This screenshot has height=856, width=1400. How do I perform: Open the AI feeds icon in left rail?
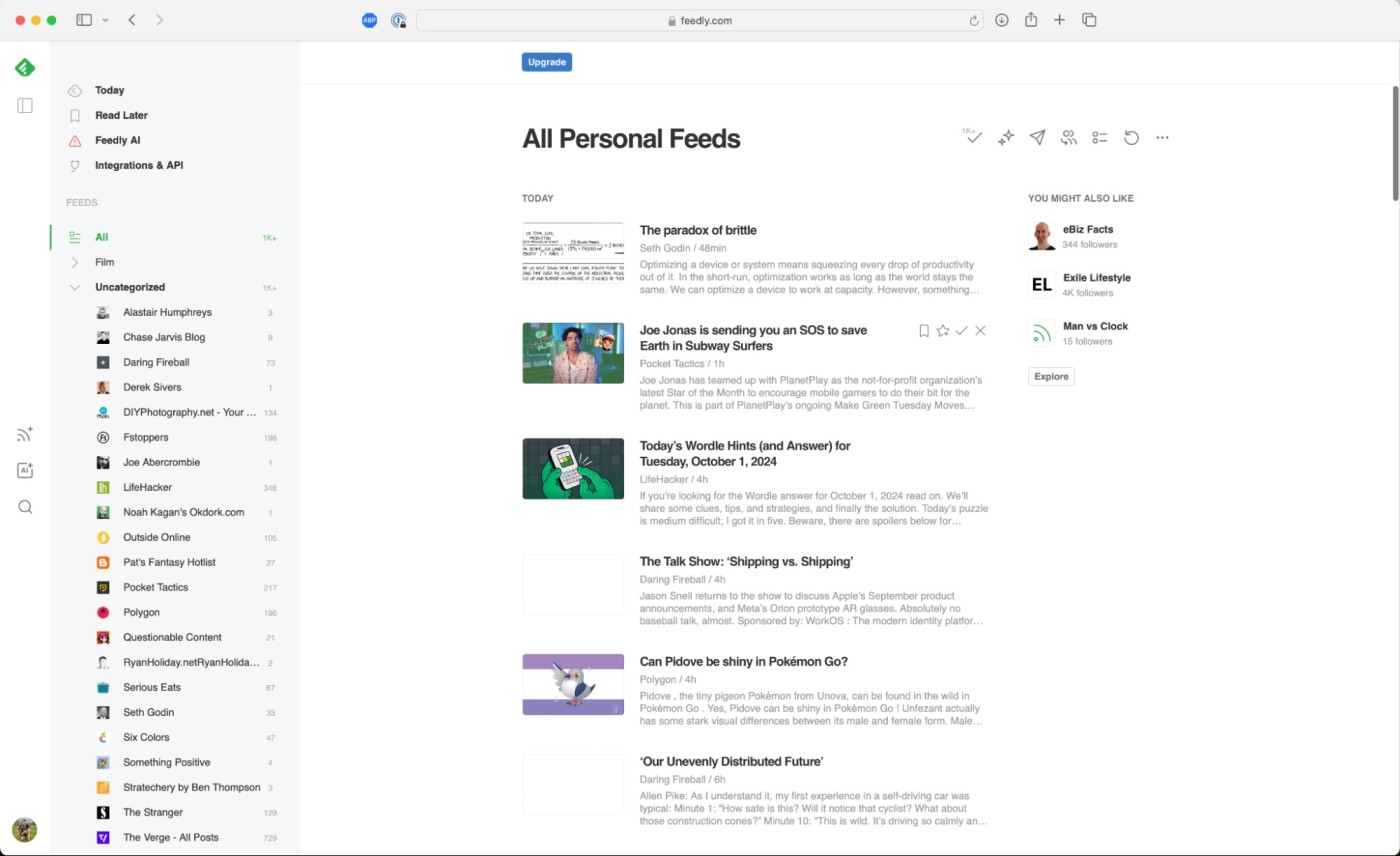click(25, 470)
